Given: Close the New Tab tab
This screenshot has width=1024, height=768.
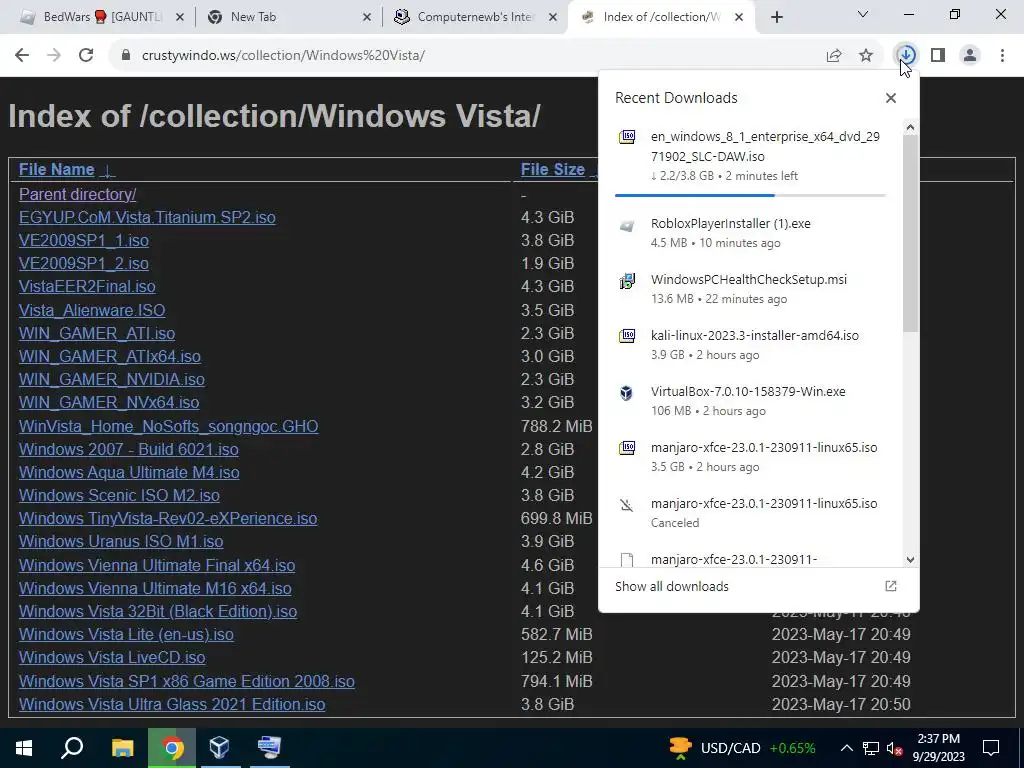Looking at the screenshot, I should 367,18.
